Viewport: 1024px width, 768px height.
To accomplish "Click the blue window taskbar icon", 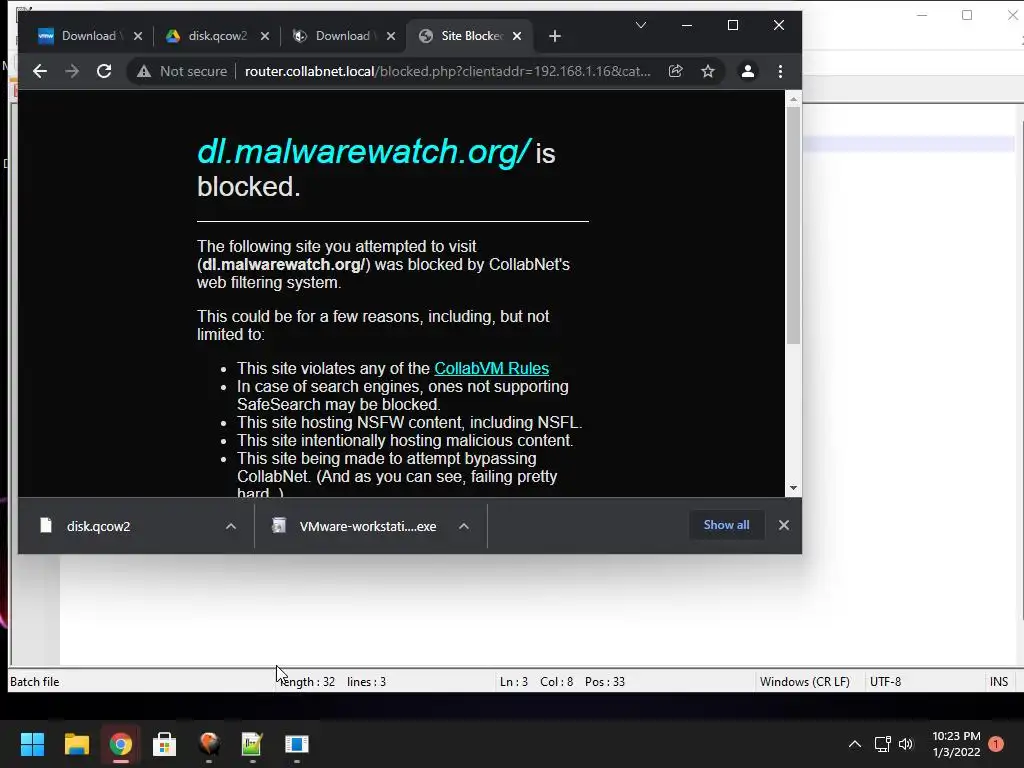I will (x=296, y=744).
